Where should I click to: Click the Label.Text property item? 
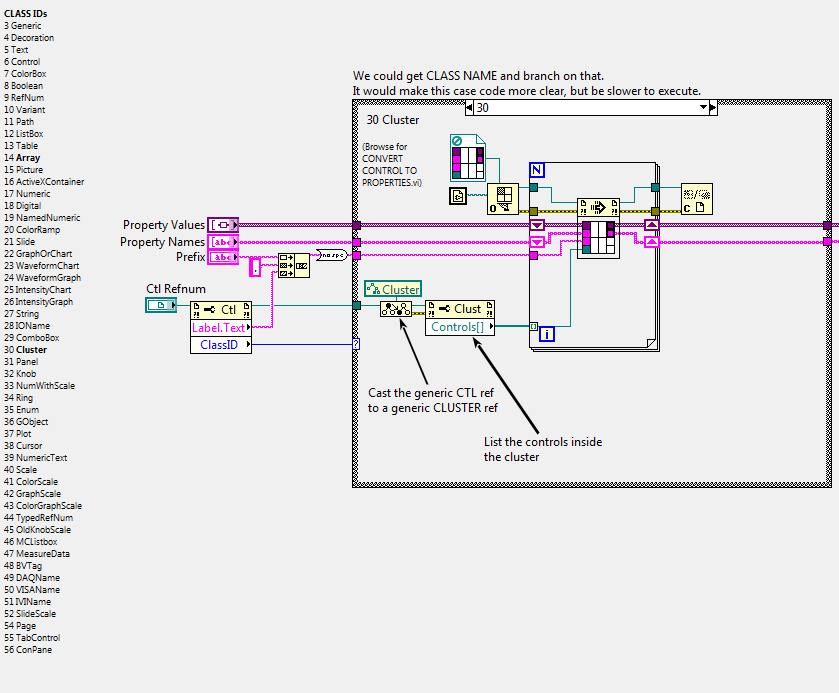click(221, 328)
